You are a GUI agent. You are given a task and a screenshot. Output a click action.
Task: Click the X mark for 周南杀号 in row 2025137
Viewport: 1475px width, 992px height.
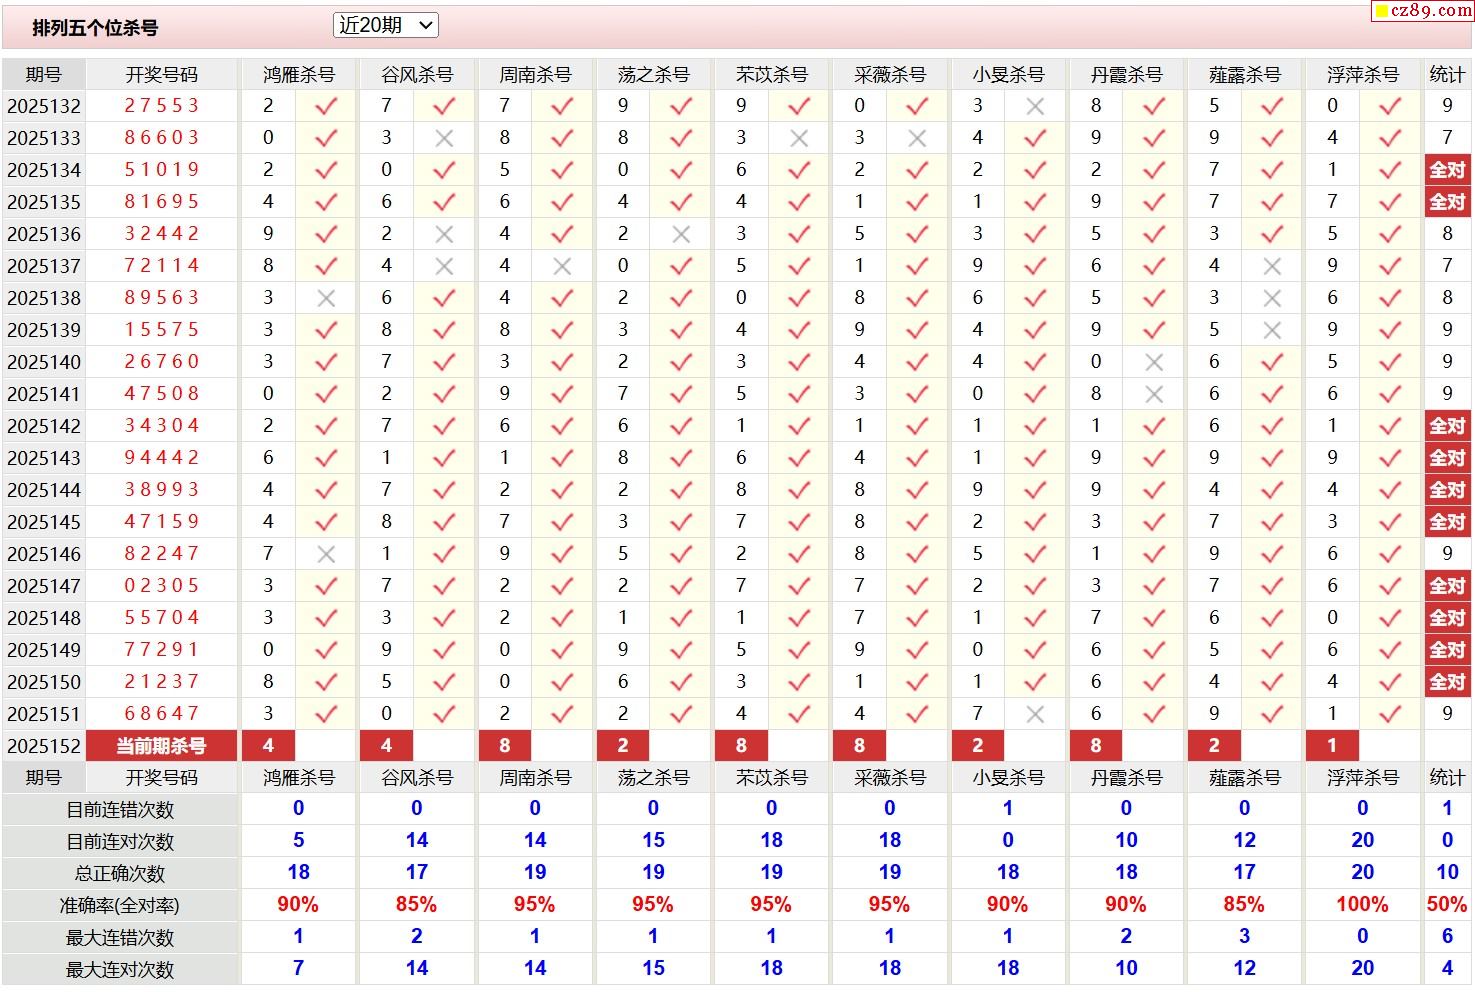[x=562, y=266]
